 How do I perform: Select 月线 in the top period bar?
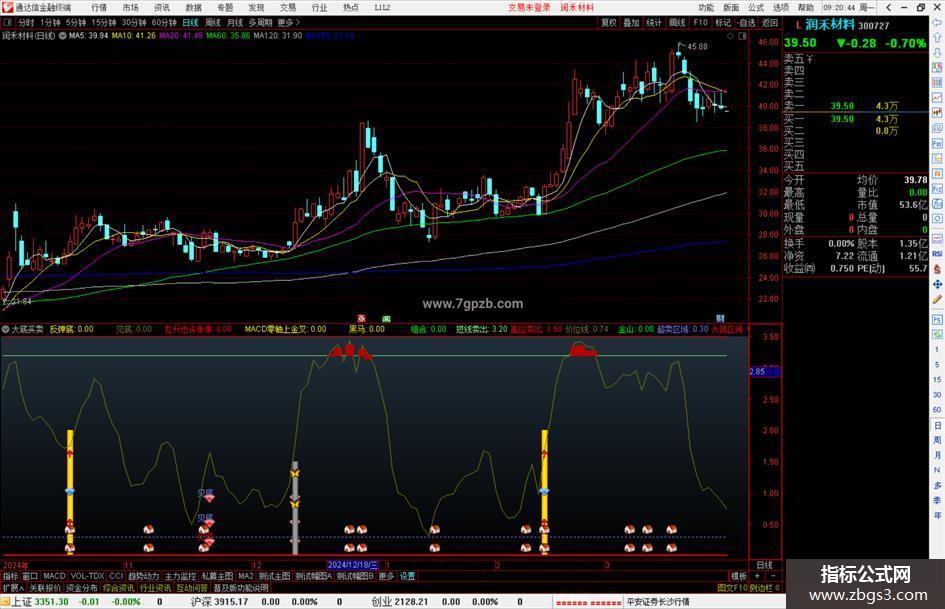pyautogui.click(x=235, y=23)
